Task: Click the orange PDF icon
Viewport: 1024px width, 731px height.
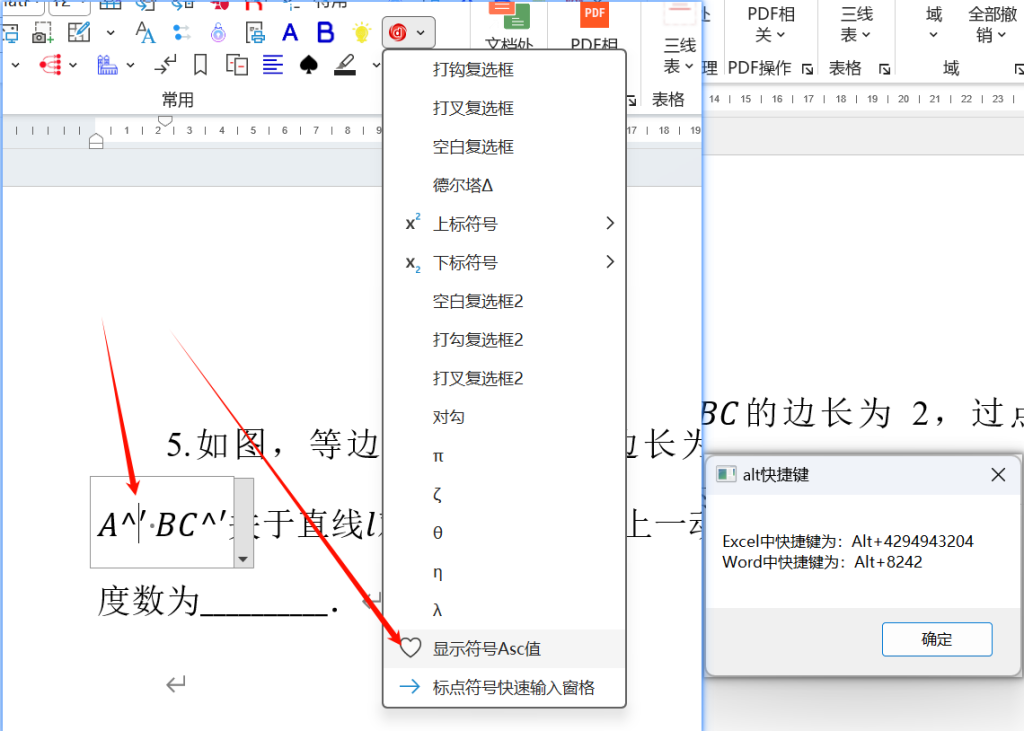Action: pyautogui.click(x=594, y=14)
